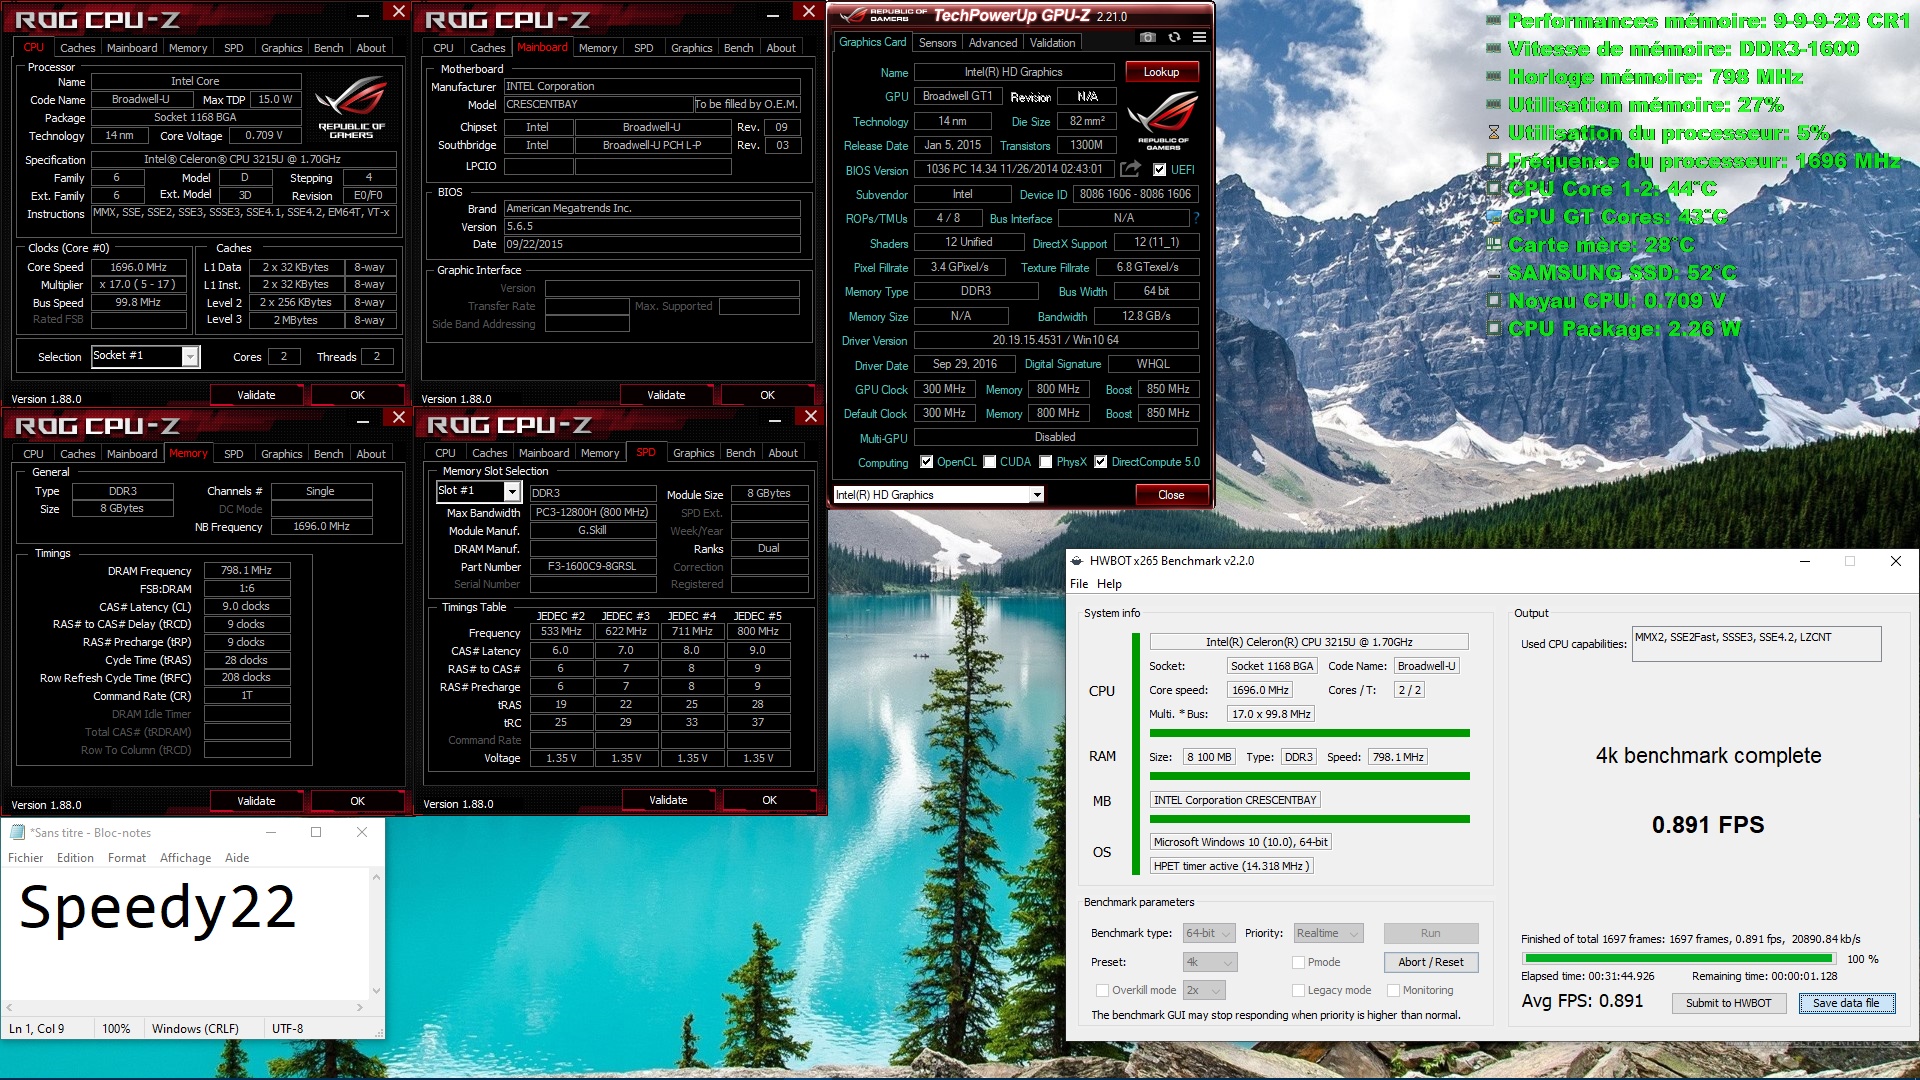Click the Bus Interface question mark icon
The image size is (1920, 1080).
[1196, 218]
